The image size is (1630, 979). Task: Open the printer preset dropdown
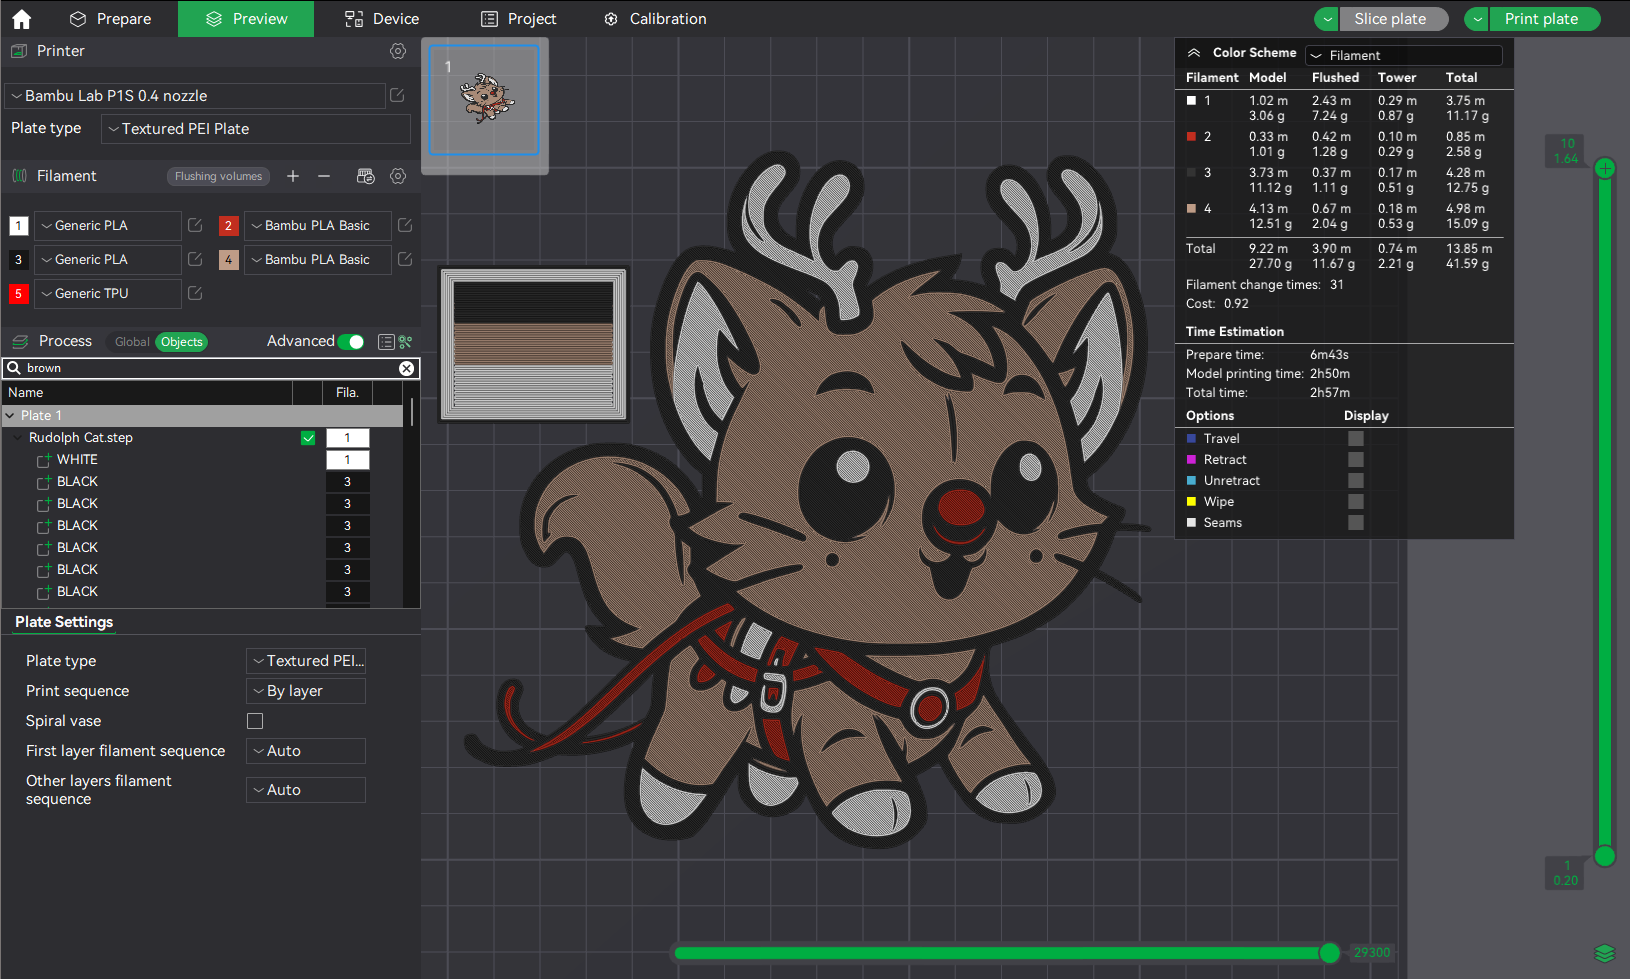point(195,96)
